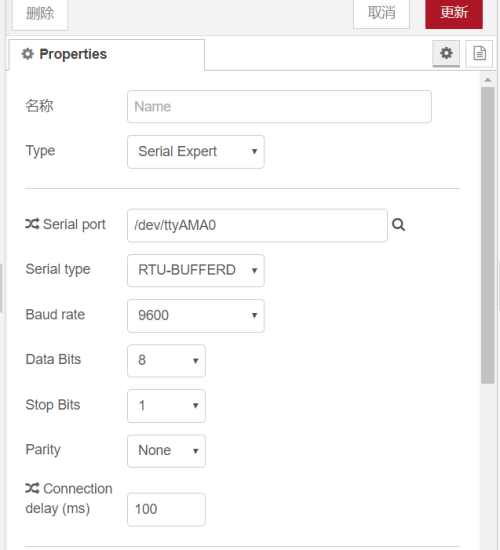Switch to the Properties tab
500x550 pixels.
pos(107,55)
